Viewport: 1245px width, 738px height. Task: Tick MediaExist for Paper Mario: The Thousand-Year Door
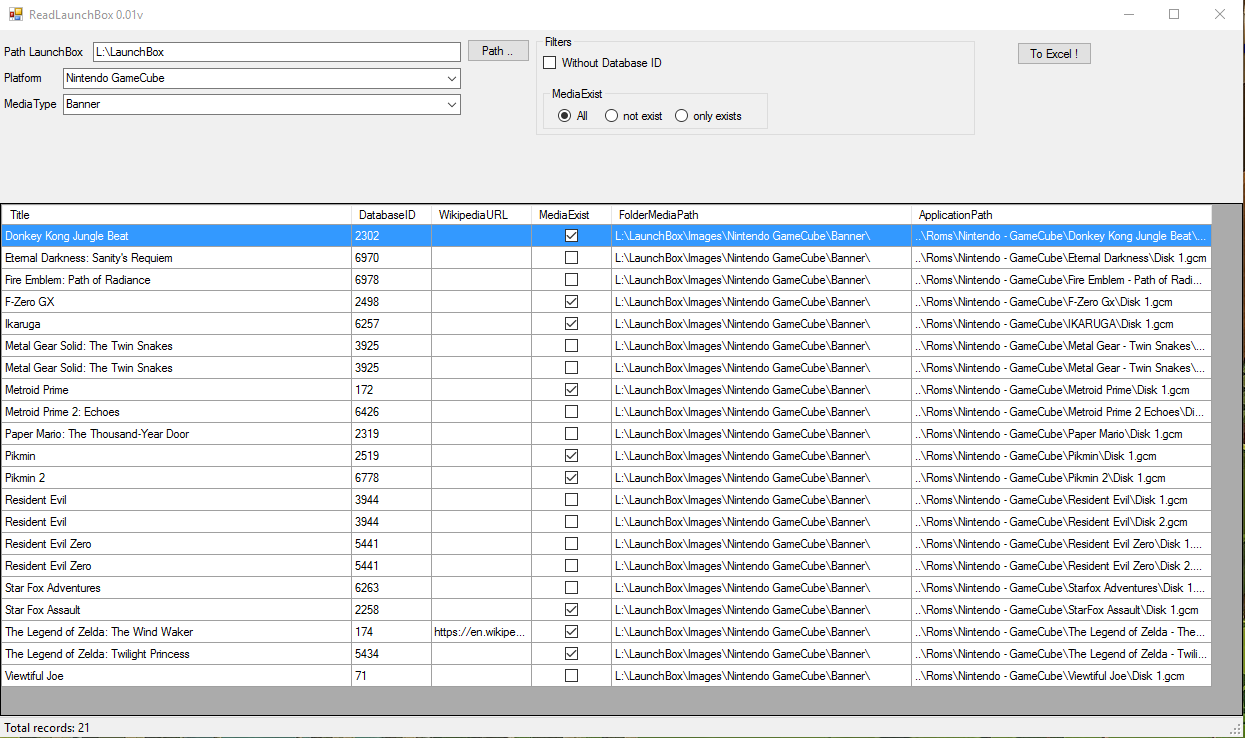[x=571, y=434]
